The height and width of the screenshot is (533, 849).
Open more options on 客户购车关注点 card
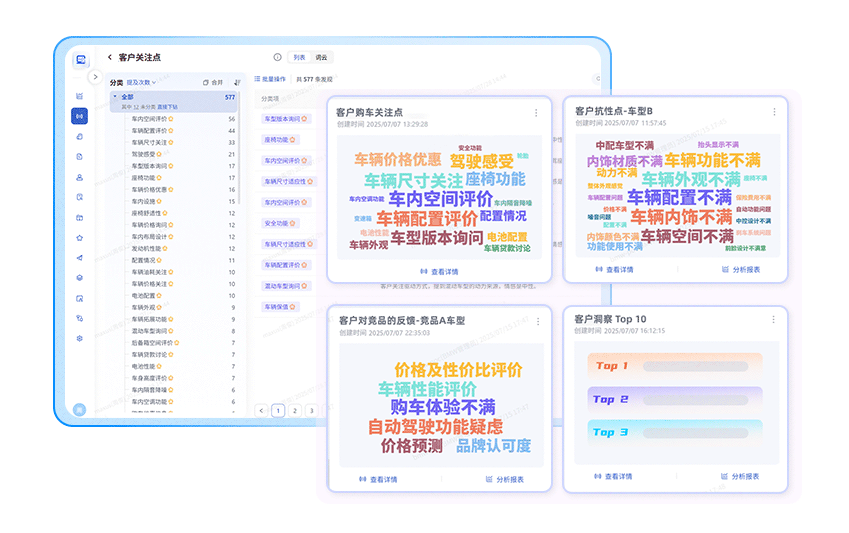pyautogui.click(x=536, y=113)
